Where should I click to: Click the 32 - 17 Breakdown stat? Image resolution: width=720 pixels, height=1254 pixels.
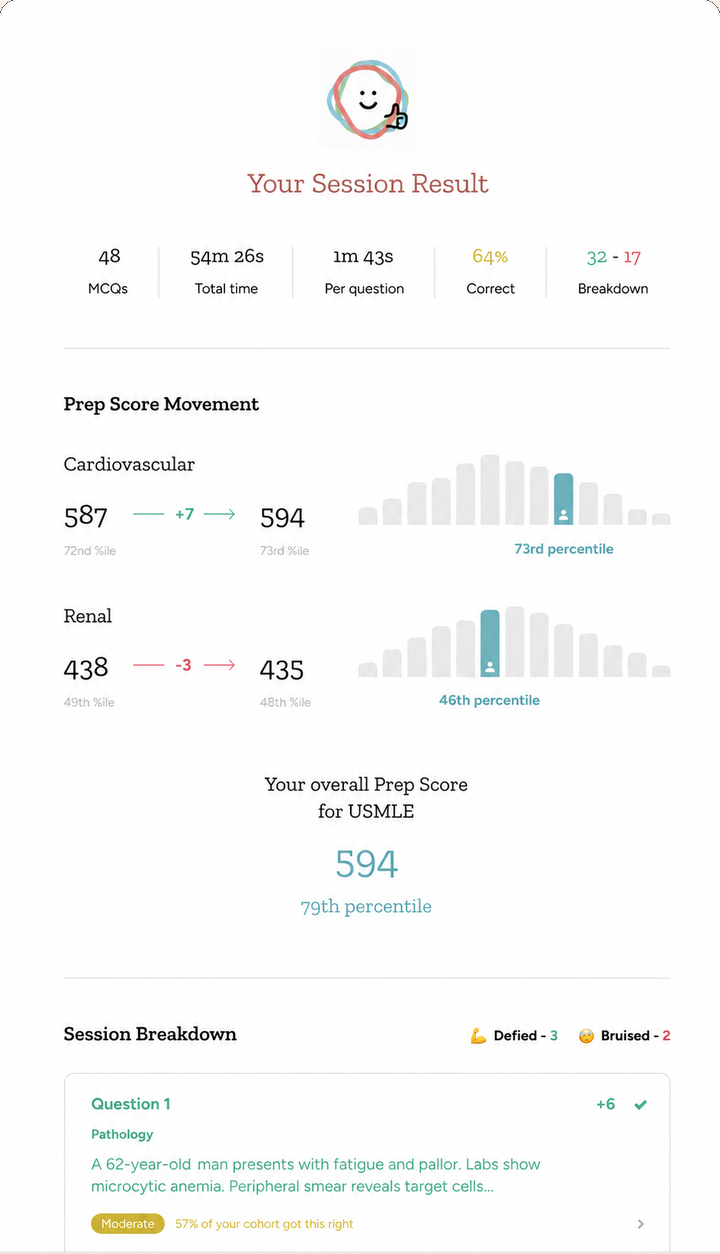(613, 271)
